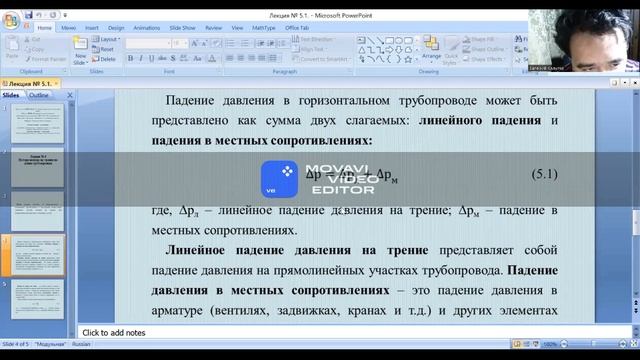Viewport: 640px width, 360px height.
Task: Open Shape Fill options
Action: click(479, 39)
